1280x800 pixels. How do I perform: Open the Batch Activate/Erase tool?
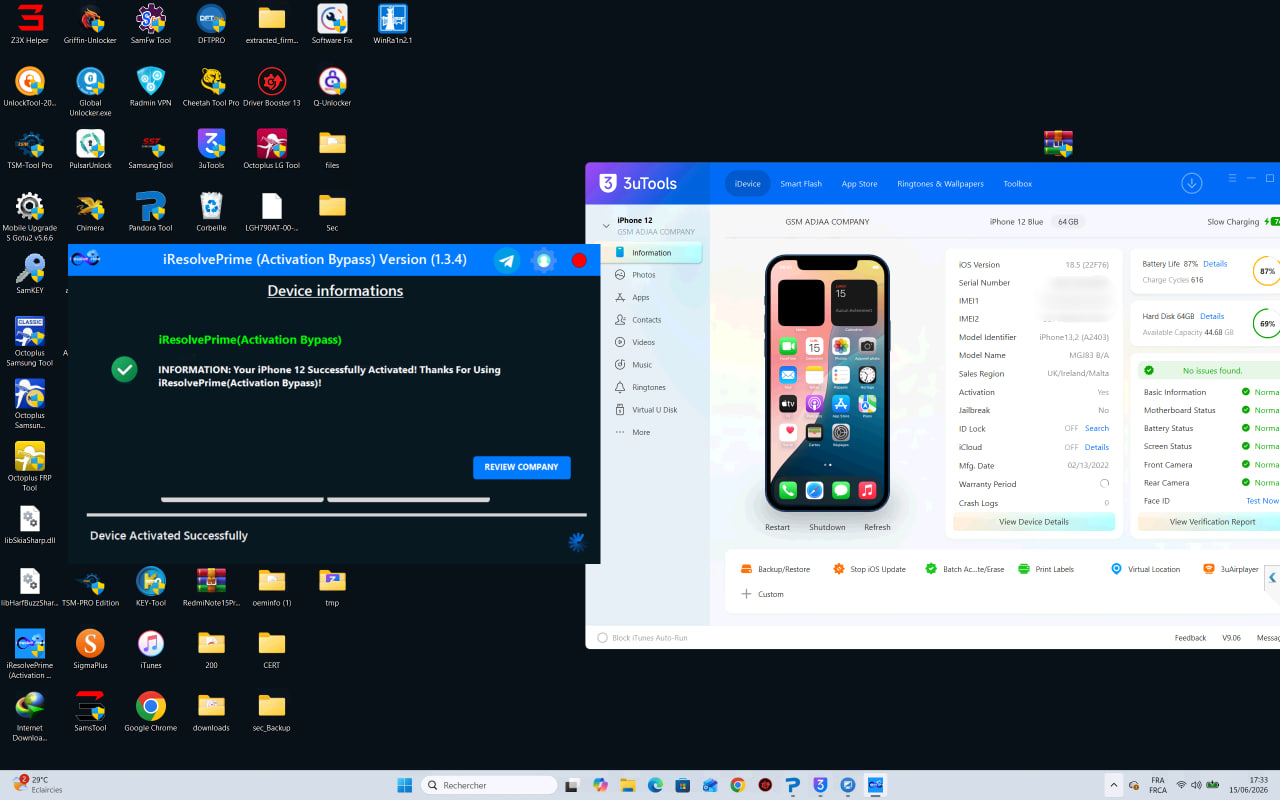tap(964, 569)
